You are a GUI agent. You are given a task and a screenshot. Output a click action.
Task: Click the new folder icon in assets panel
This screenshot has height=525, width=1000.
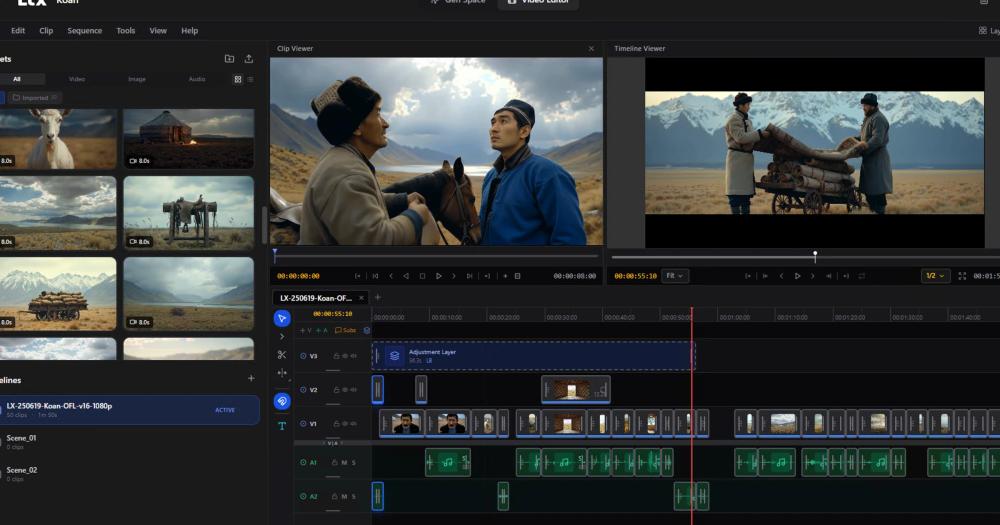pyautogui.click(x=230, y=59)
